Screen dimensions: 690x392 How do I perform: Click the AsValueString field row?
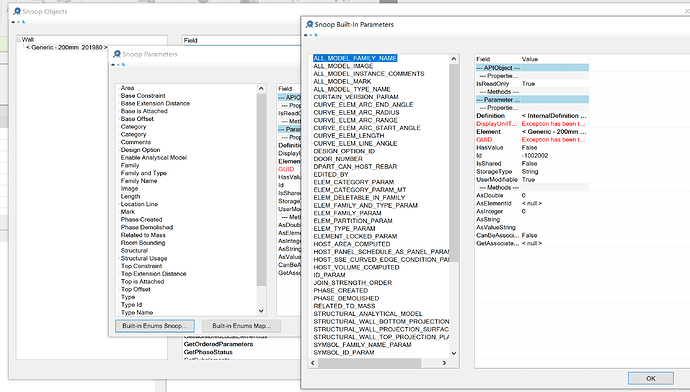532,227
